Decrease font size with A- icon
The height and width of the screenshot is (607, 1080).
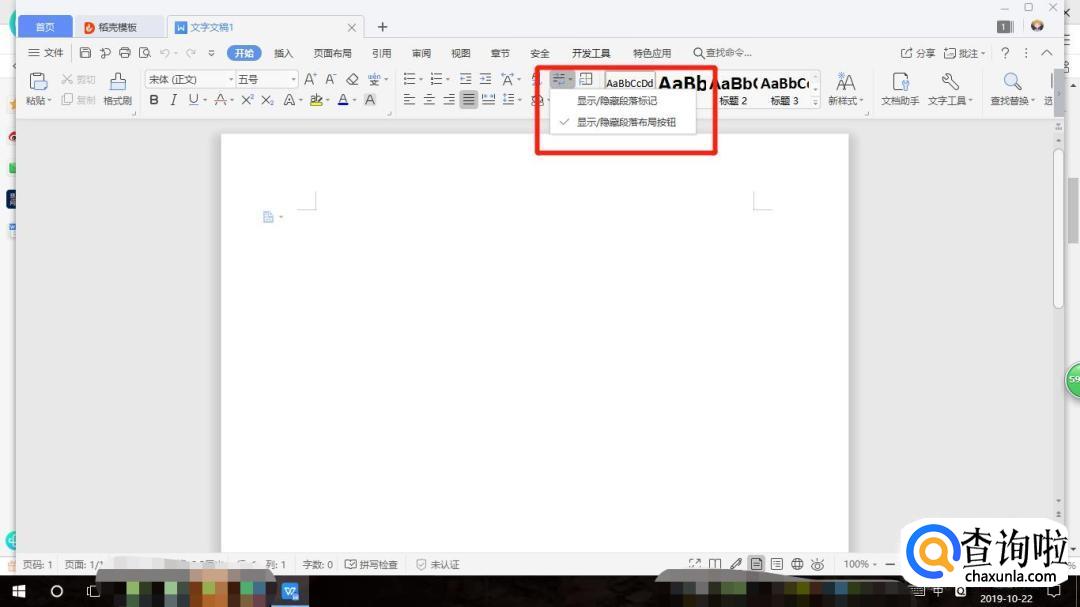coord(331,79)
